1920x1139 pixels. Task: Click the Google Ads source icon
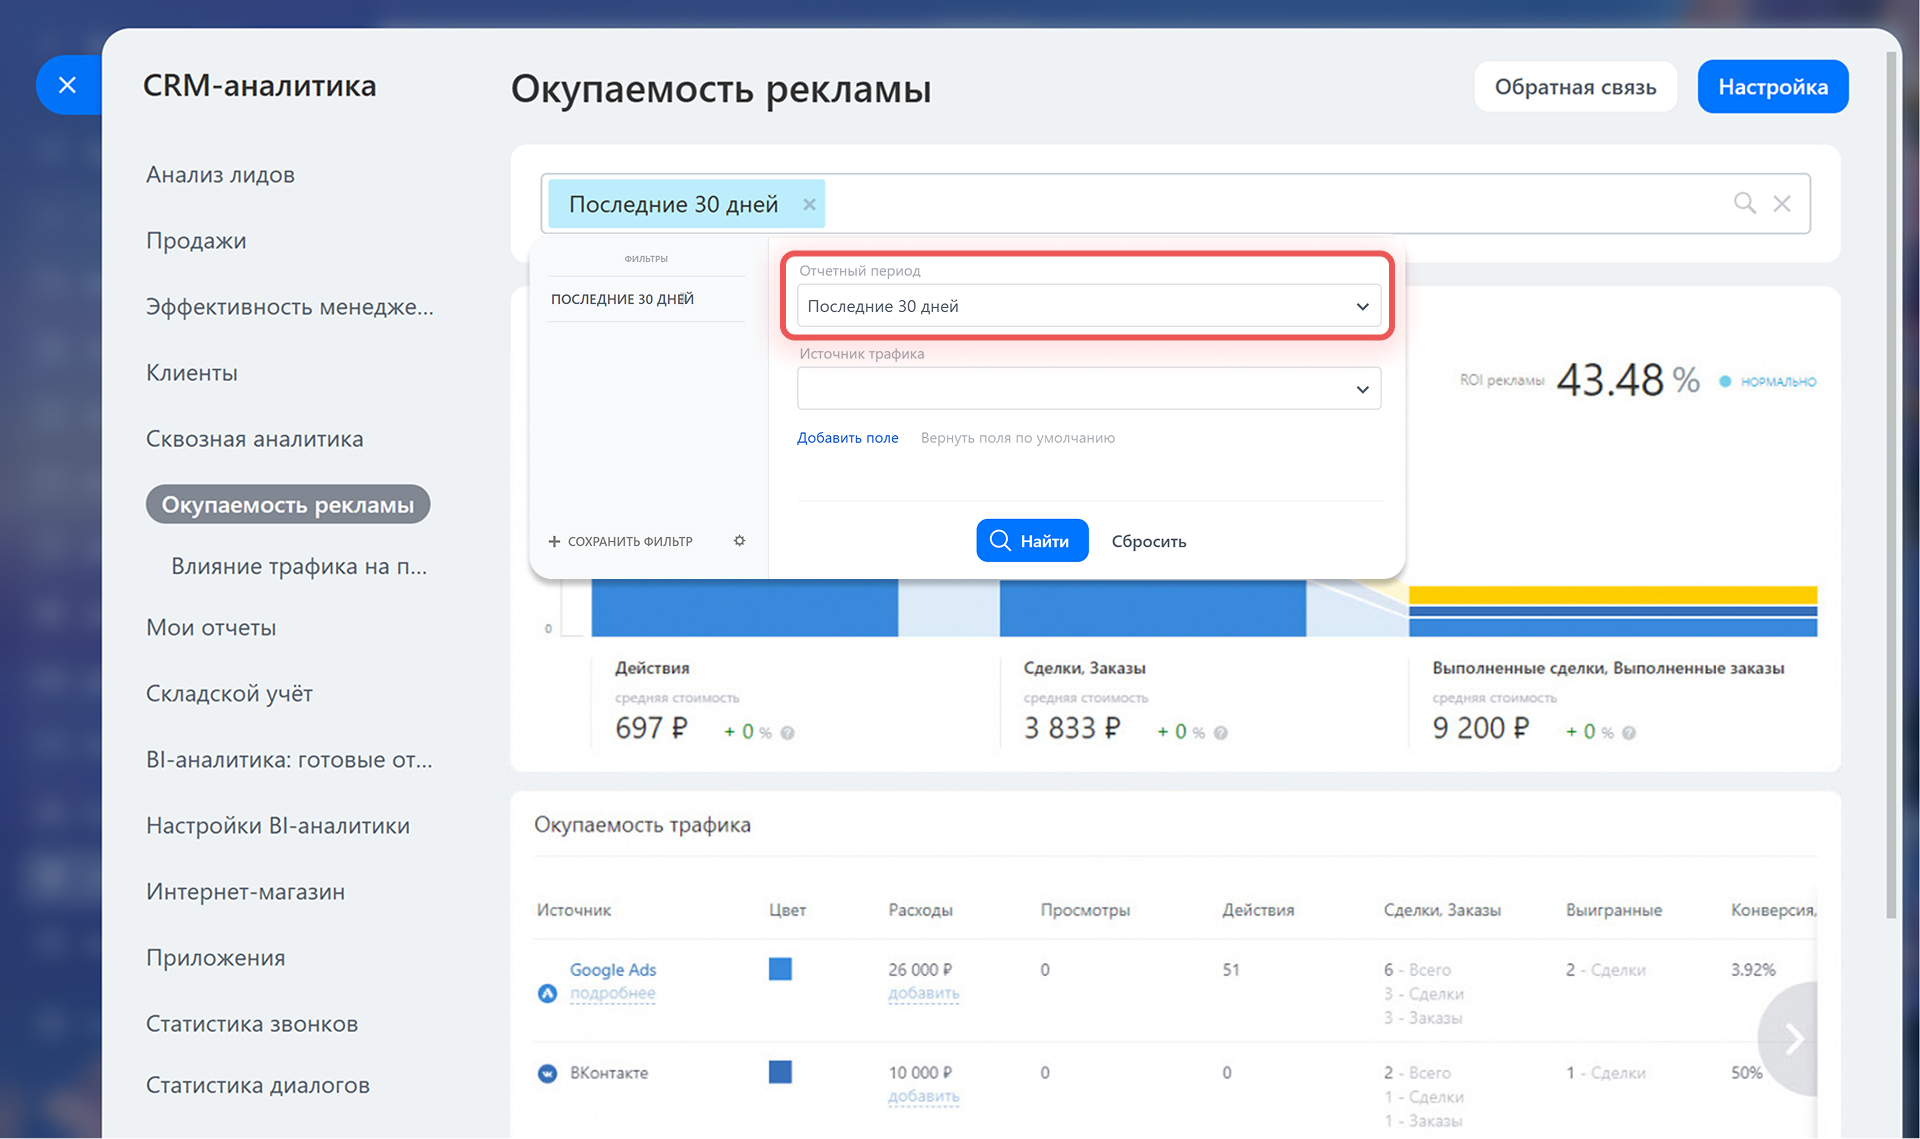(547, 993)
